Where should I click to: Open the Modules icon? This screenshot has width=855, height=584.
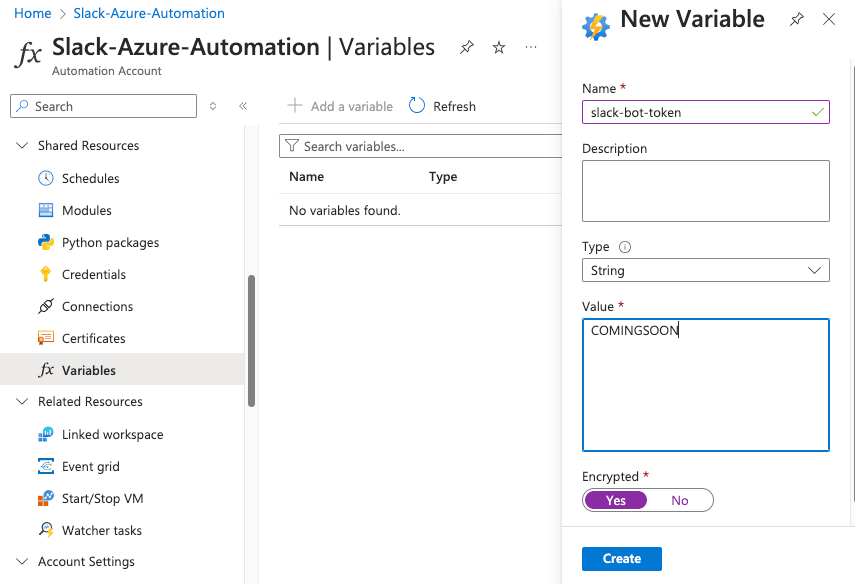click(x=46, y=210)
